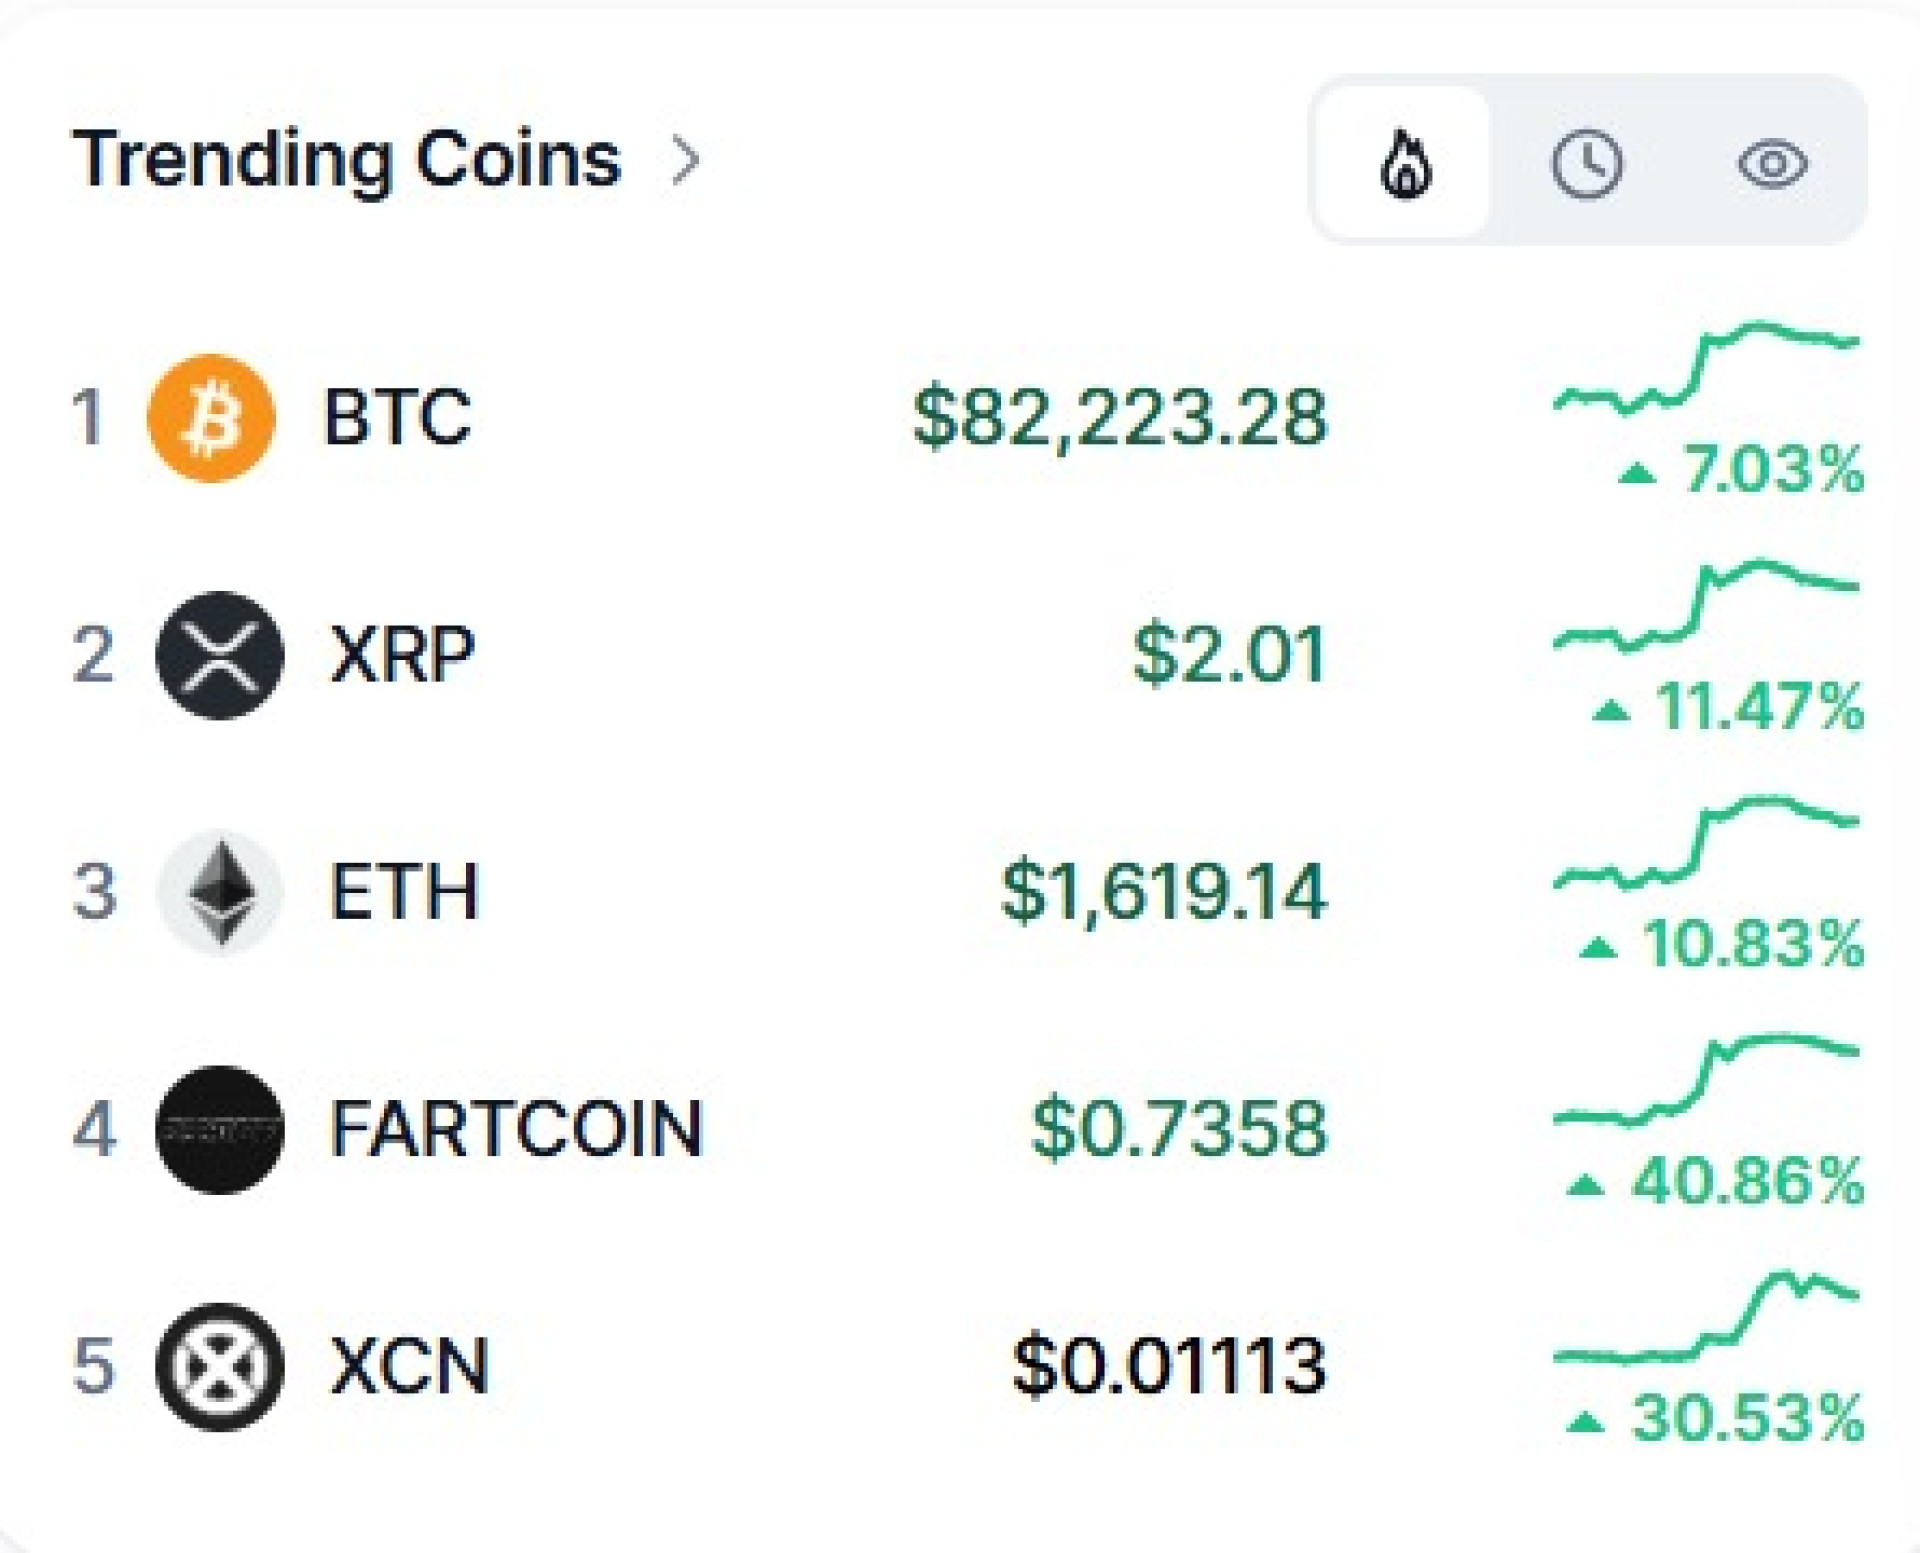The image size is (1920, 1553).
Task: Click the FARTCOIN 40.86% sparkline chart
Action: tap(1706, 1080)
